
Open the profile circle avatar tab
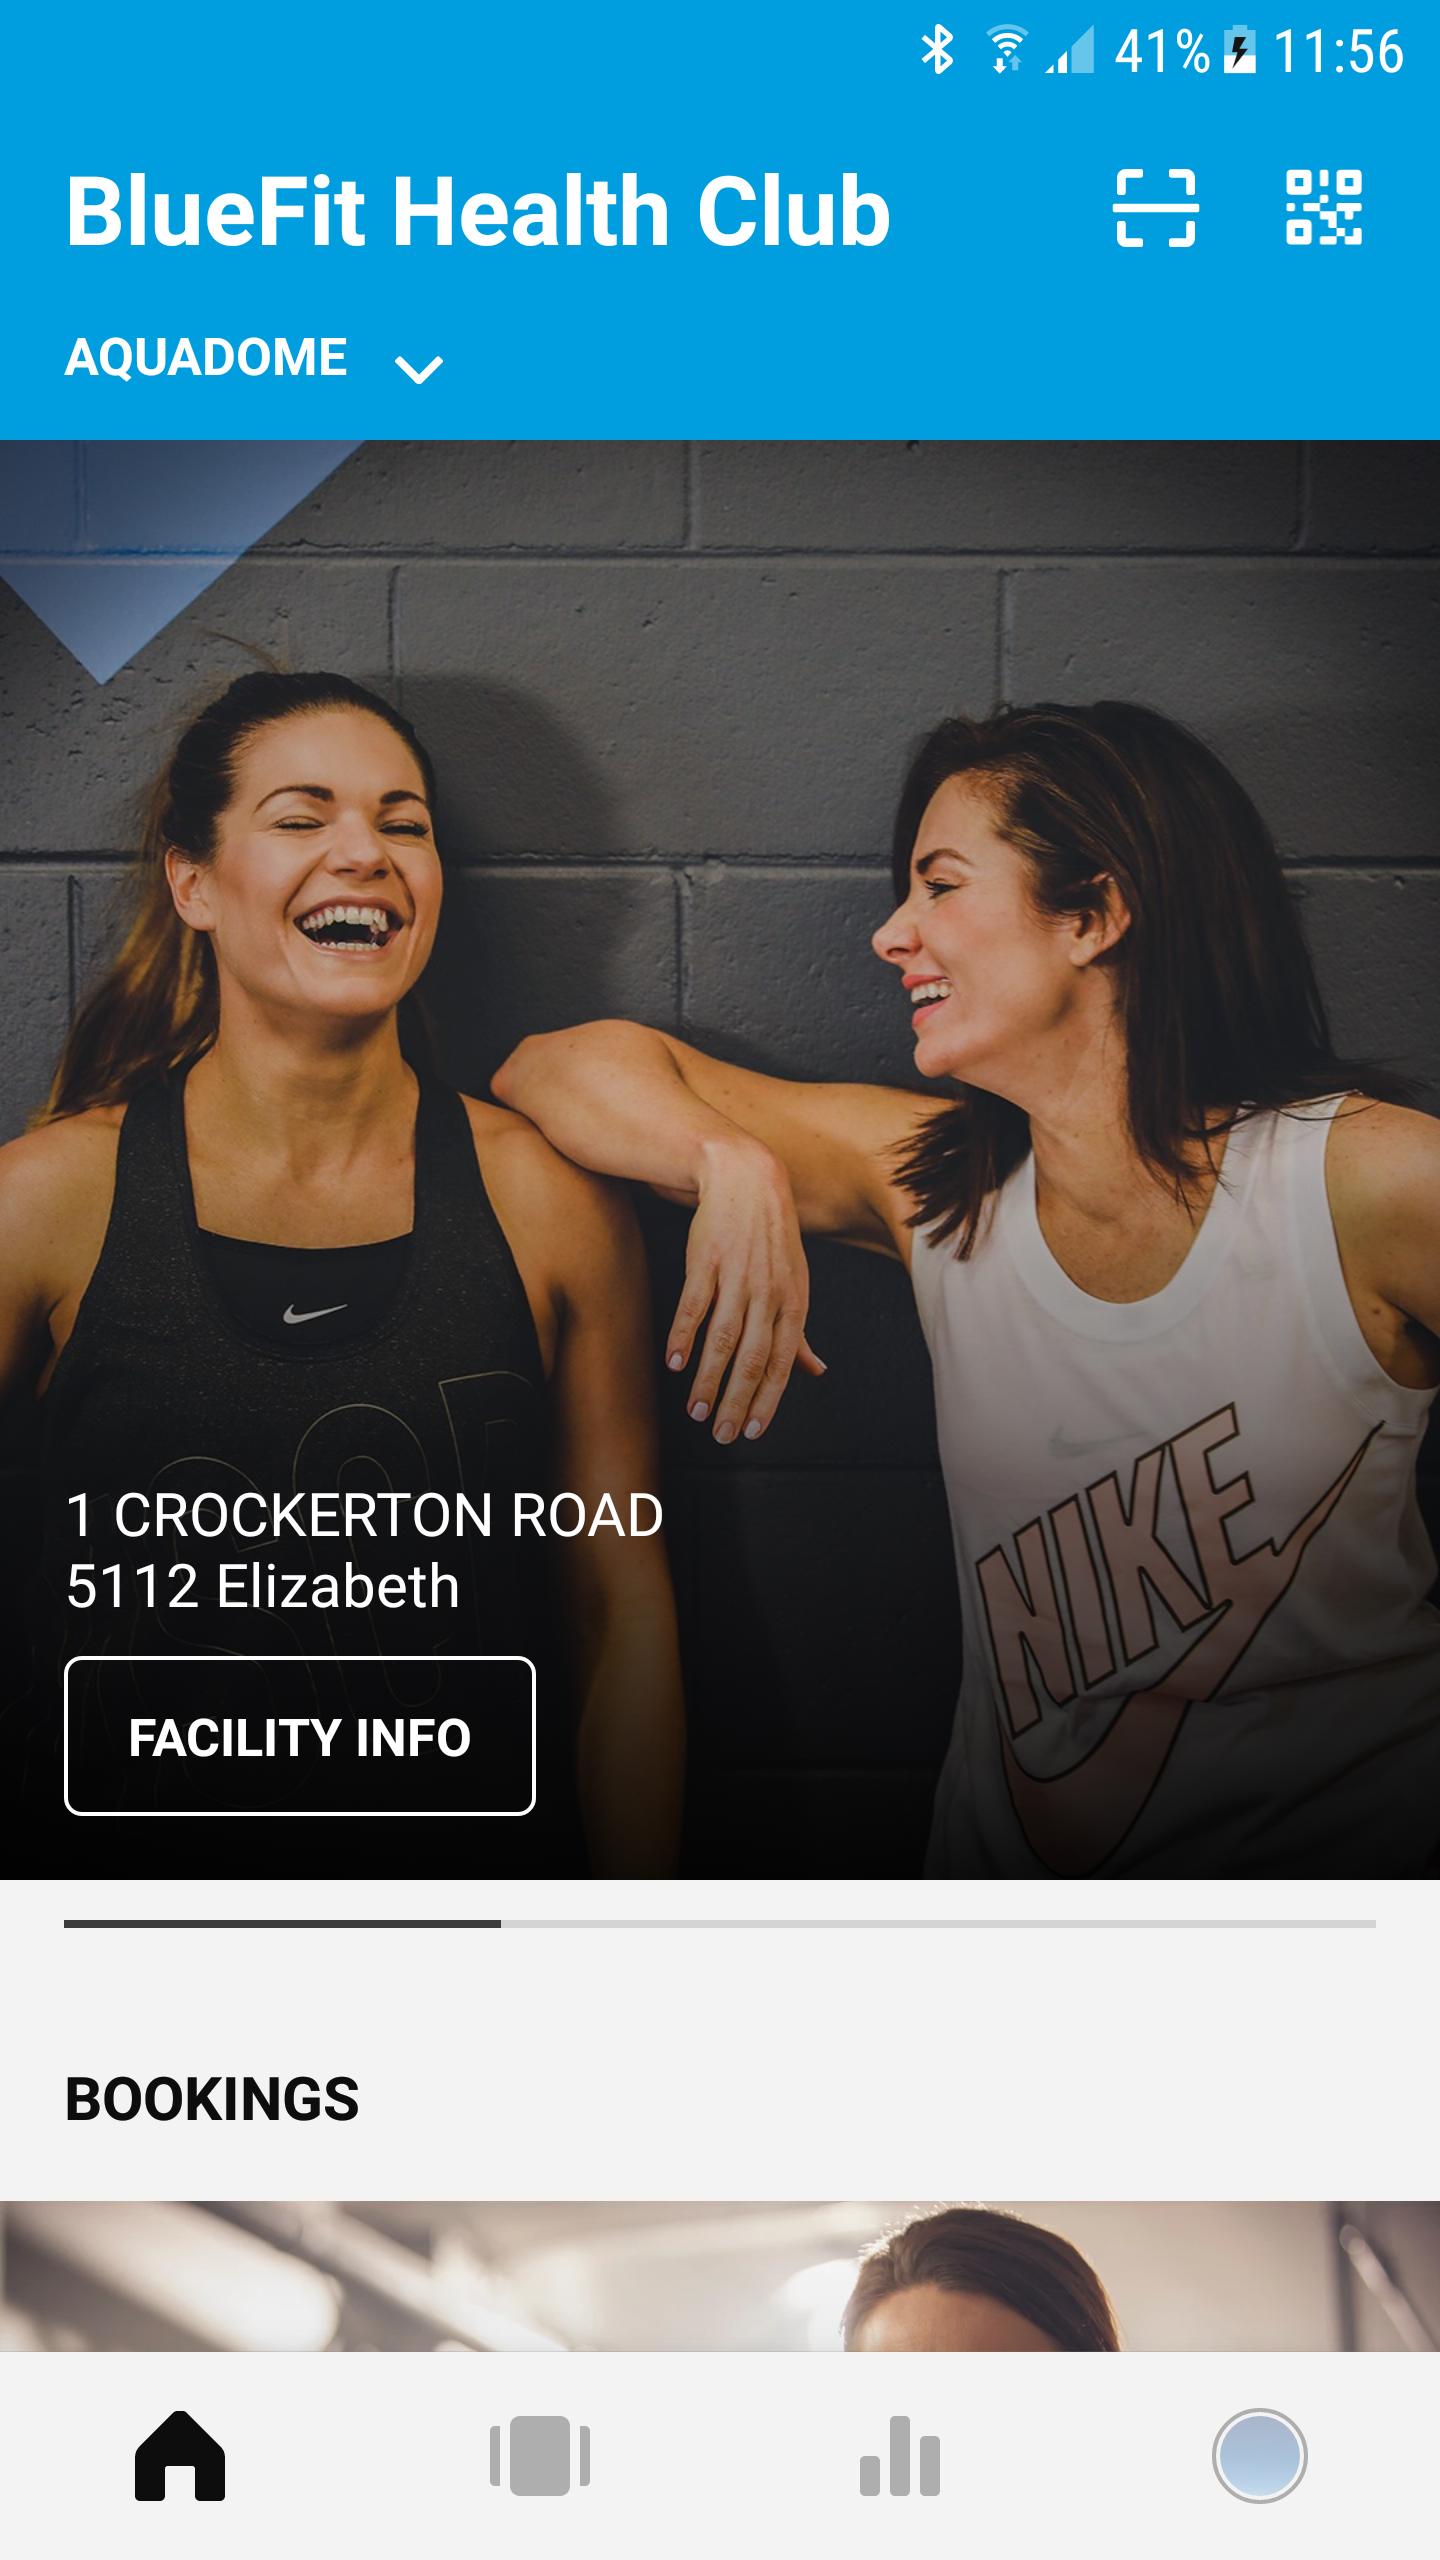click(x=1260, y=2456)
